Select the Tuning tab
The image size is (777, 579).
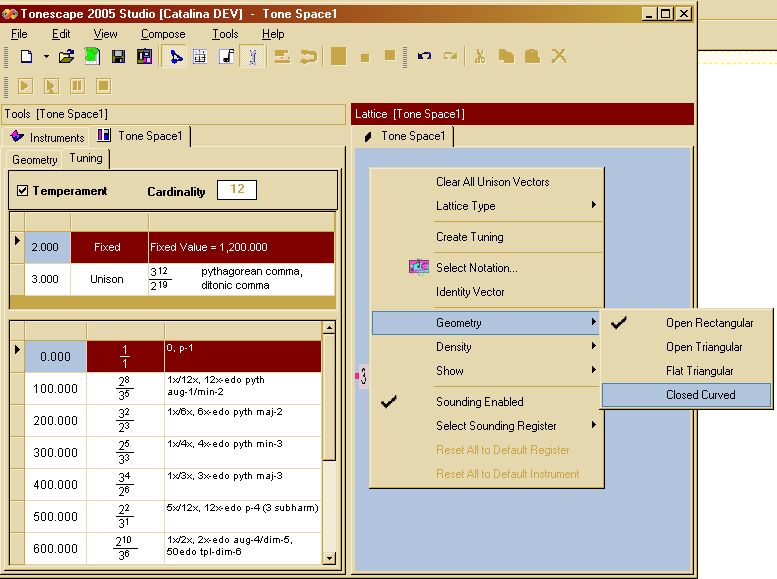[x=86, y=159]
